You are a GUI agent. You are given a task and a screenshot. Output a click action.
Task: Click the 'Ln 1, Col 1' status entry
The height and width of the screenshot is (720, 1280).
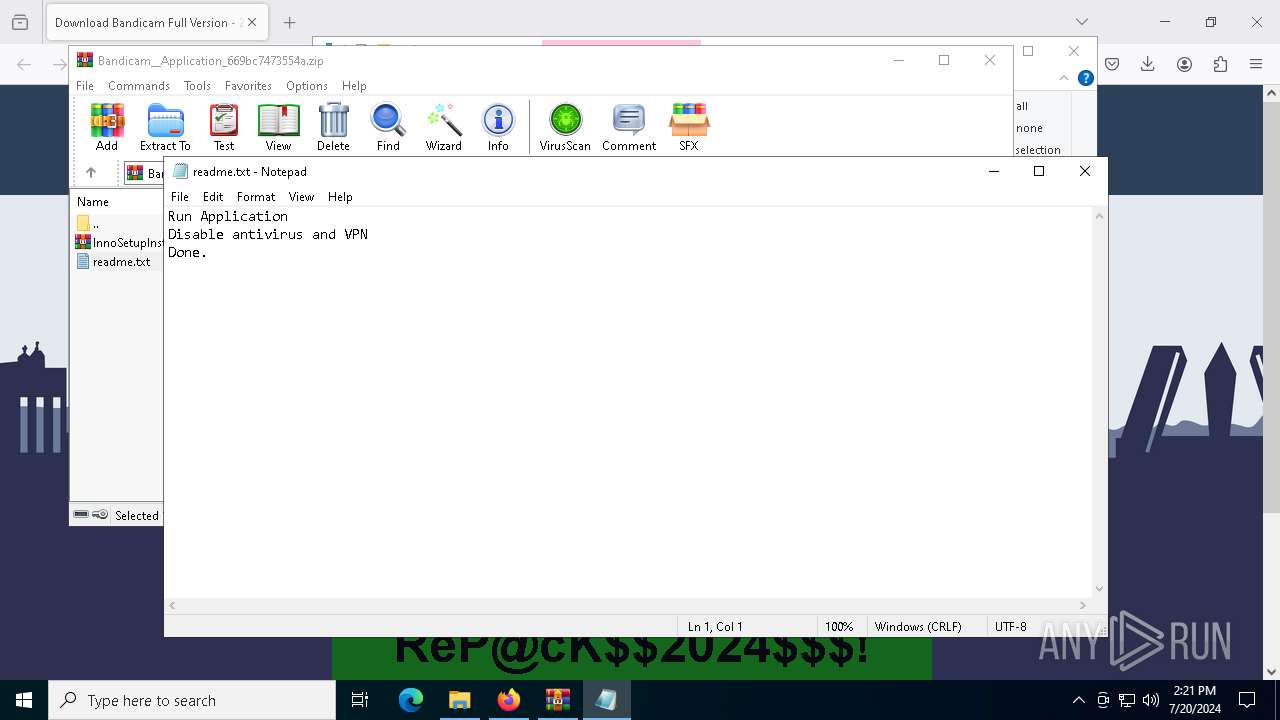coord(715,627)
